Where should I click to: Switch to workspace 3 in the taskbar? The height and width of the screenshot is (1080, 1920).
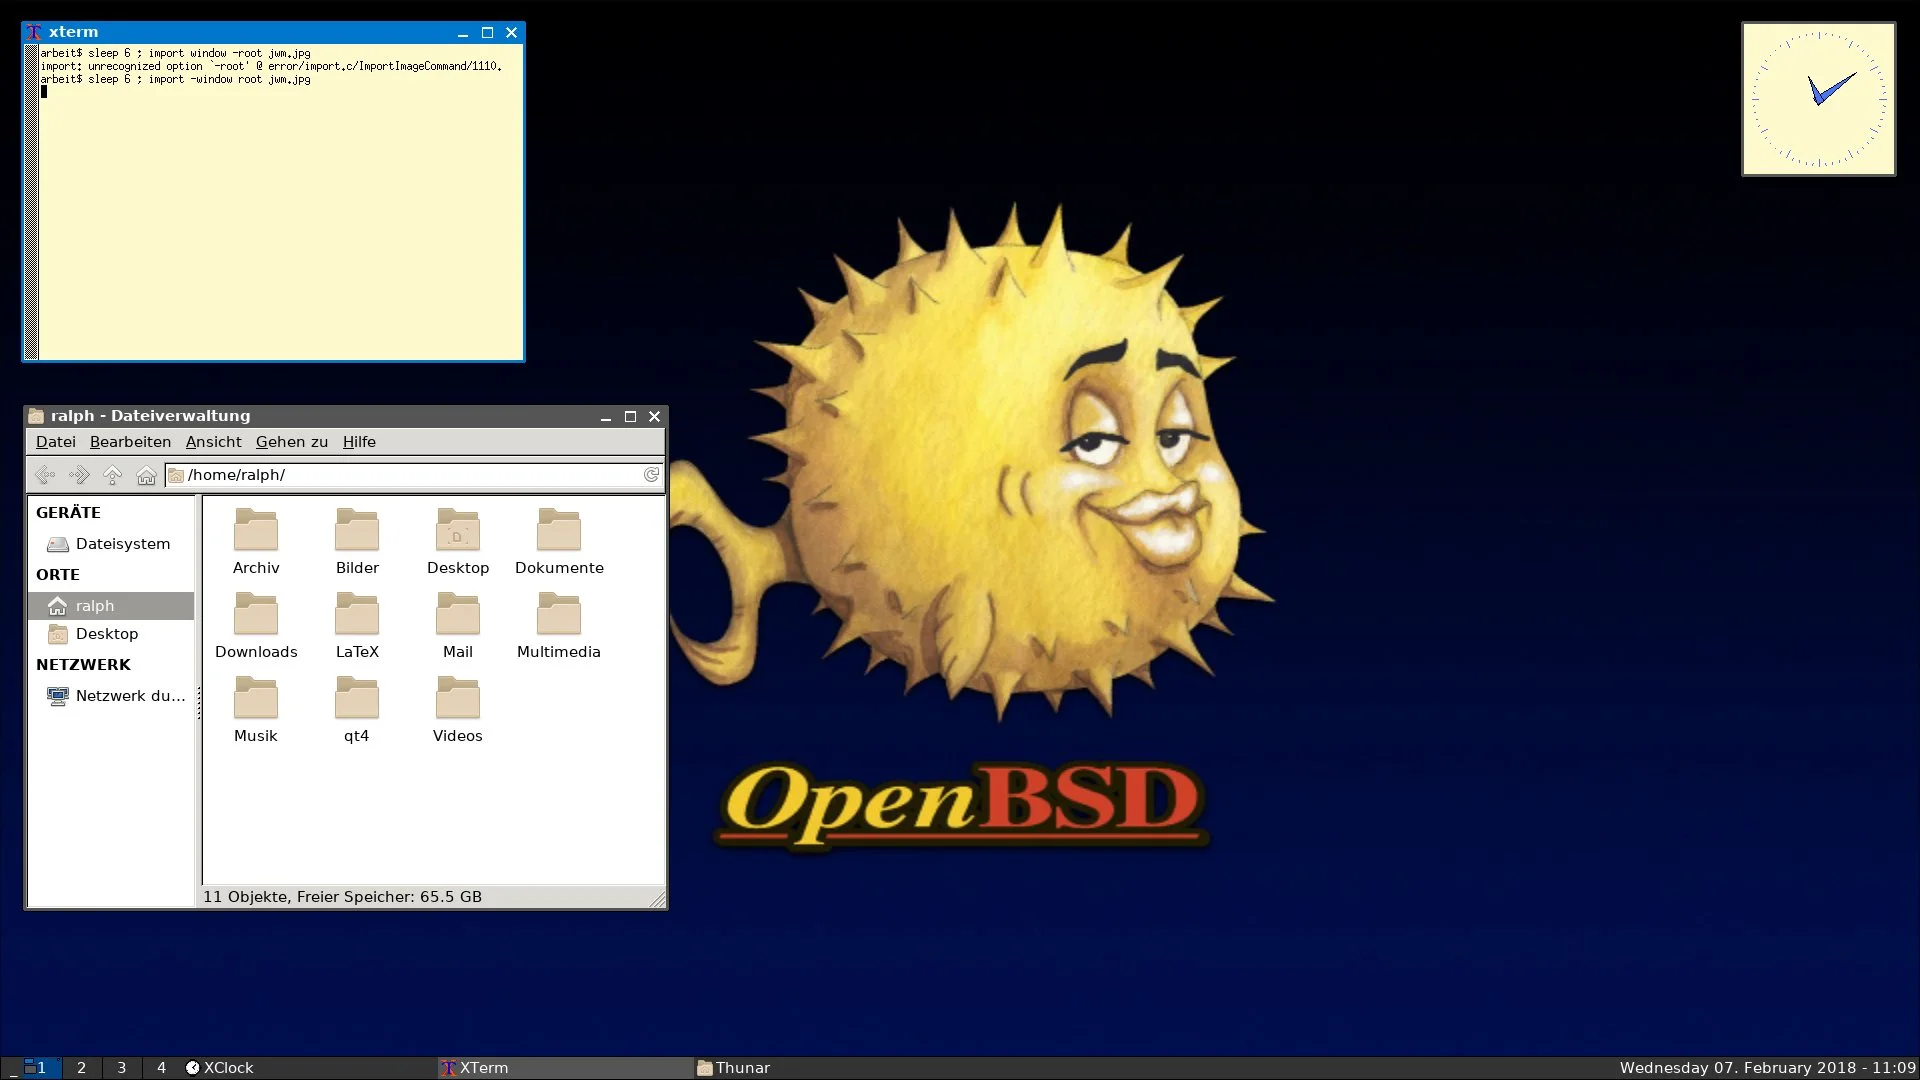pyautogui.click(x=122, y=1068)
